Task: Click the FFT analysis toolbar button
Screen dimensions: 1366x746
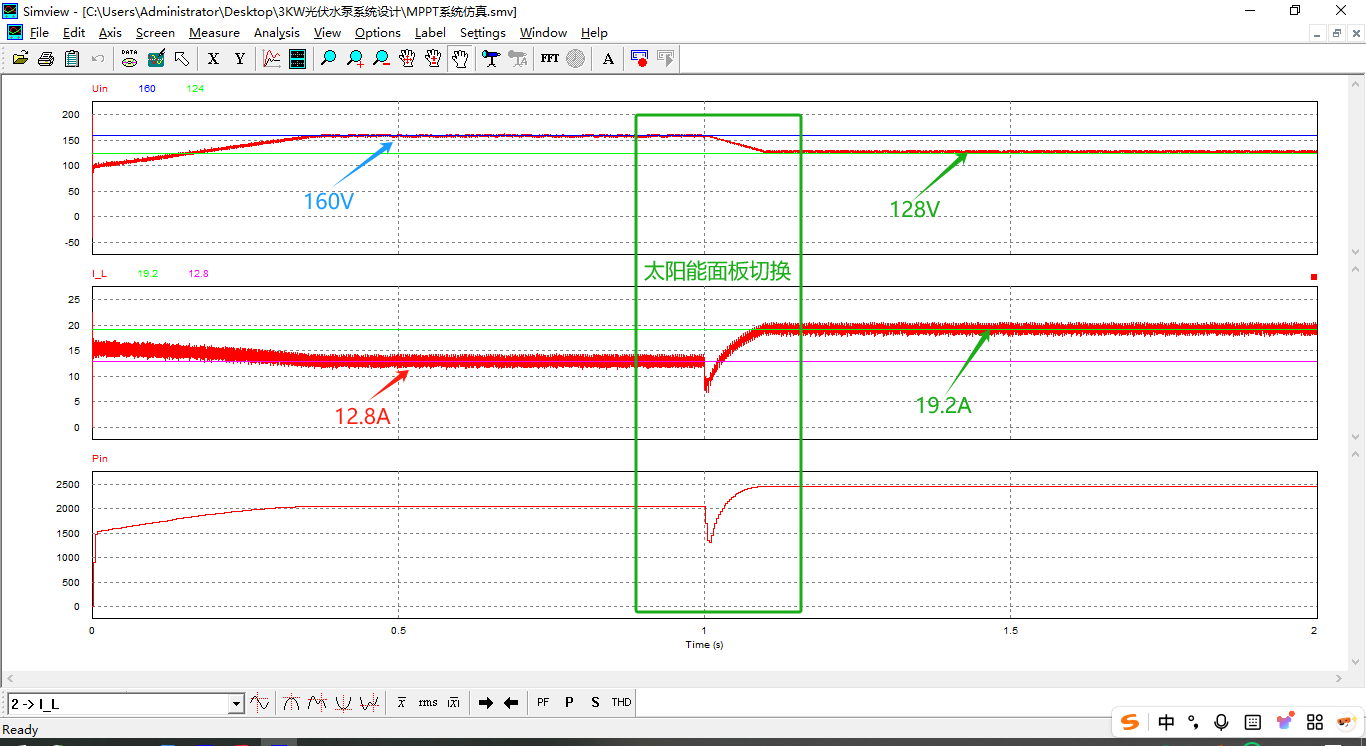Action: (550, 59)
